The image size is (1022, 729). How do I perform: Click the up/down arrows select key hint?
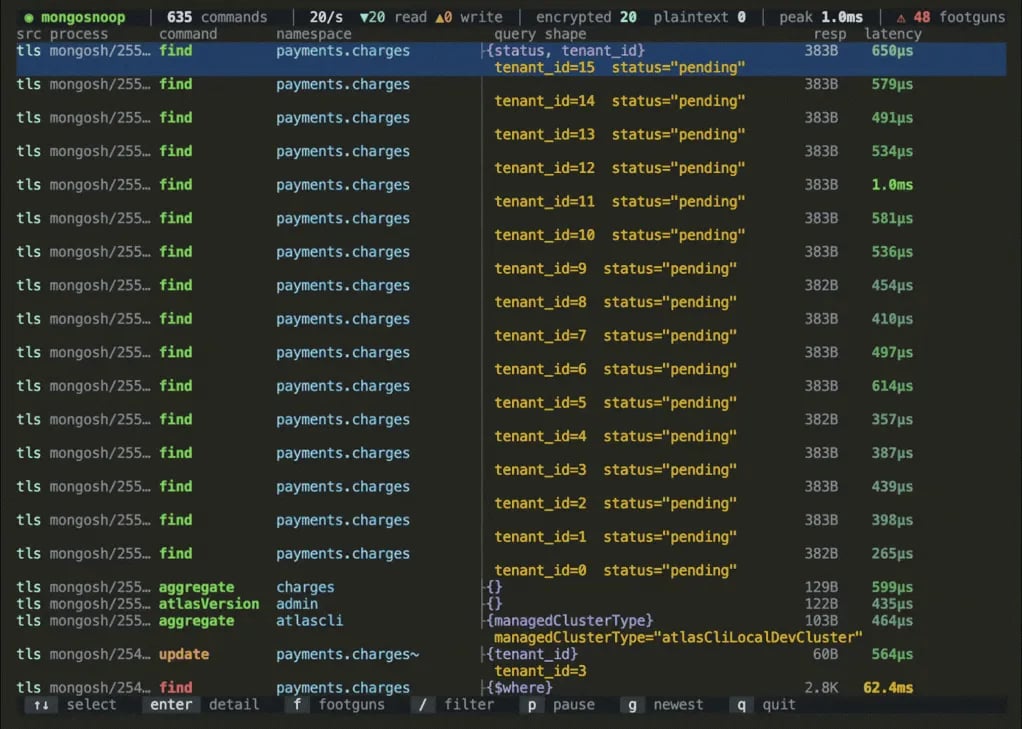point(41,705)
